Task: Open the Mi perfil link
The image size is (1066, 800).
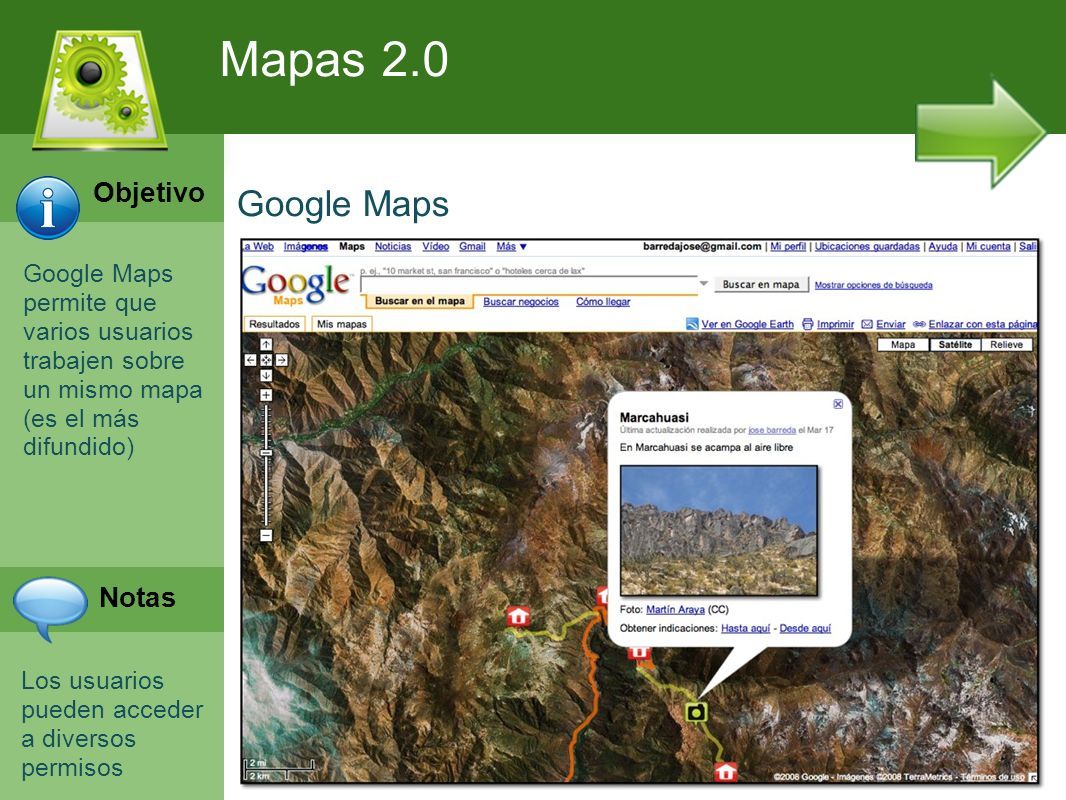Action: coord(788,247)
